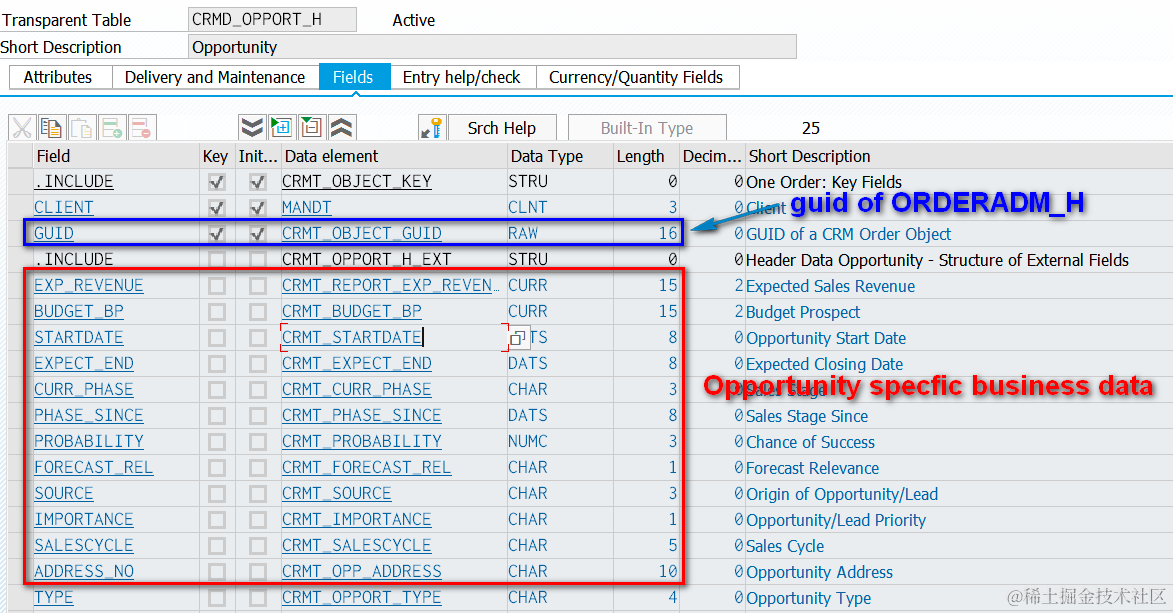The height and width of the screenshot is (613, 1173).
Task: Click the Cut scissors icon
Action: (22, 128)
